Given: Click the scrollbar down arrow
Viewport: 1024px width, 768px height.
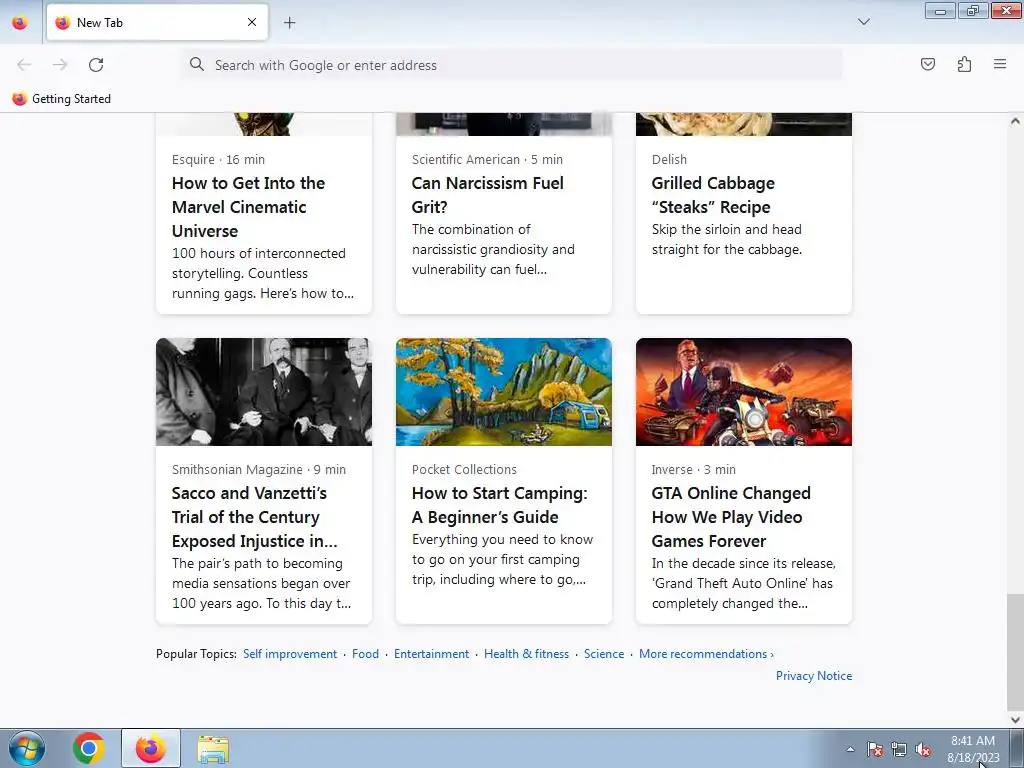Looking at the screenshot, I should click(1015, 720).
